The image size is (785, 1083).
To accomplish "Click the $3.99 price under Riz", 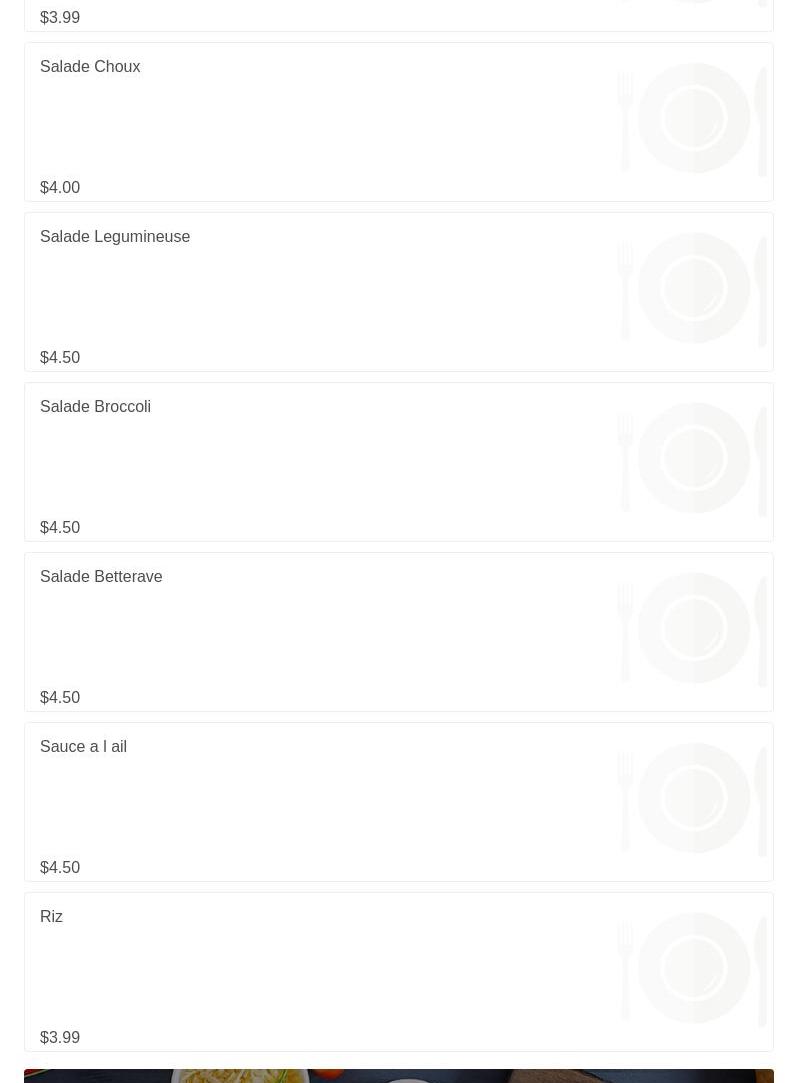I will click(x=60, y=1038).
